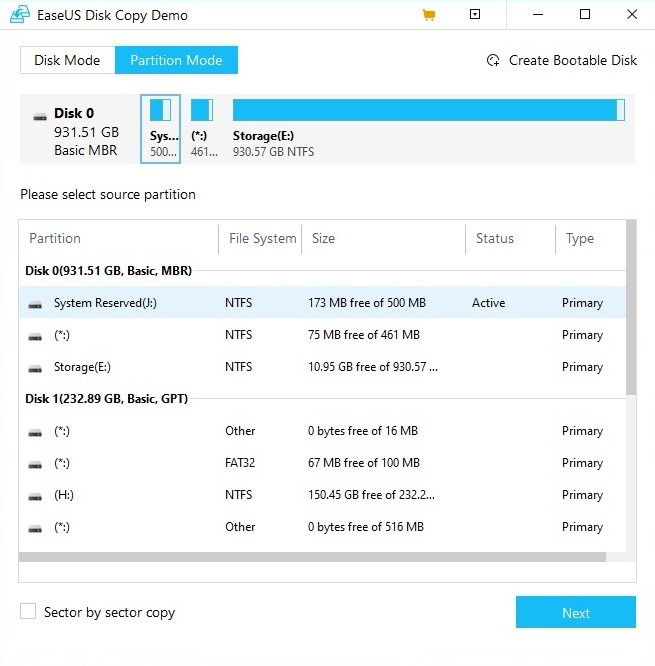Click '173 MB free of 500 MB' cell
Screen dimensions: 655x666
[367, 302]
